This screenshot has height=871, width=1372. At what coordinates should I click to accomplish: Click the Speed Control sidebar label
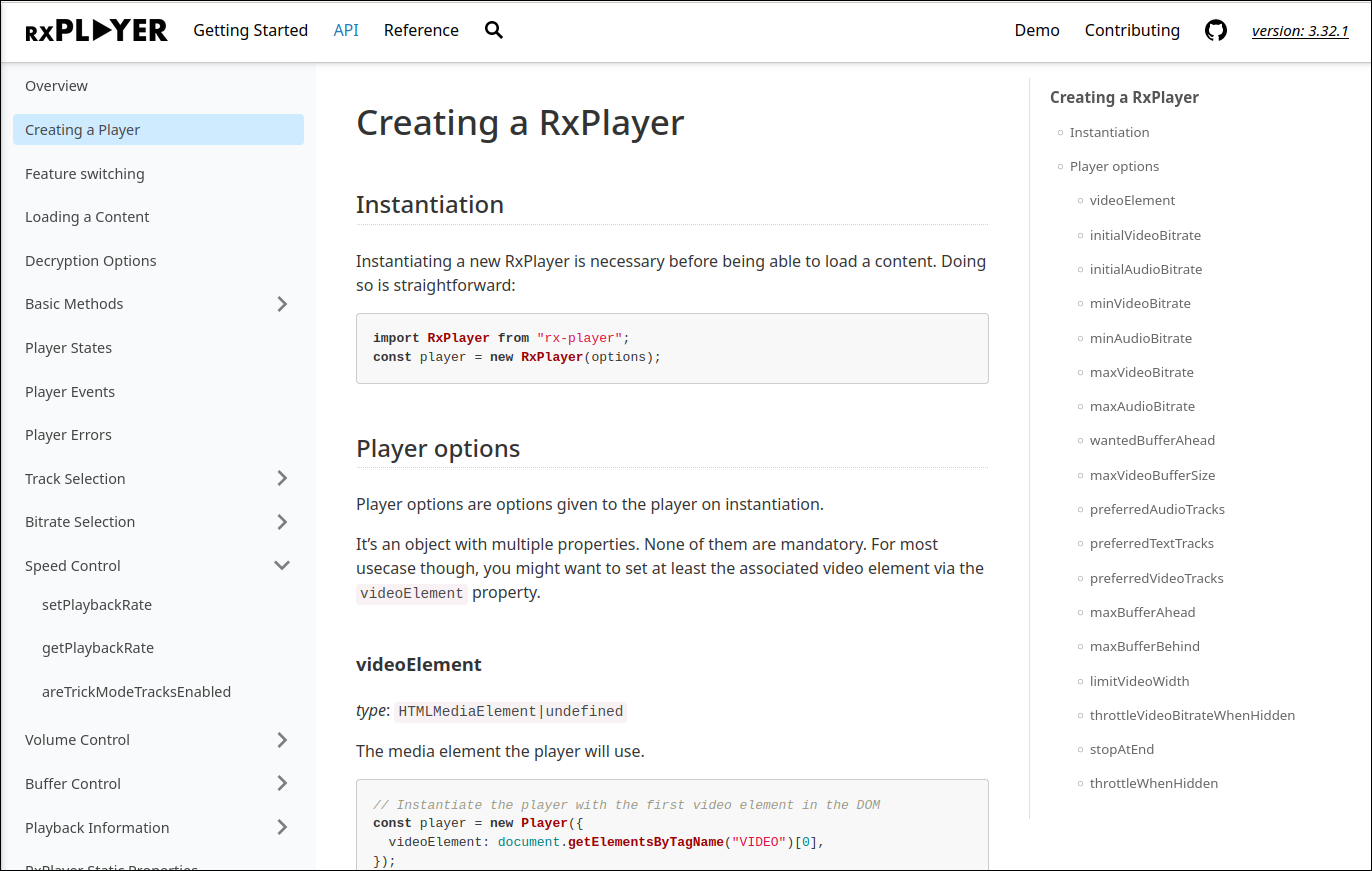(73, 566)
